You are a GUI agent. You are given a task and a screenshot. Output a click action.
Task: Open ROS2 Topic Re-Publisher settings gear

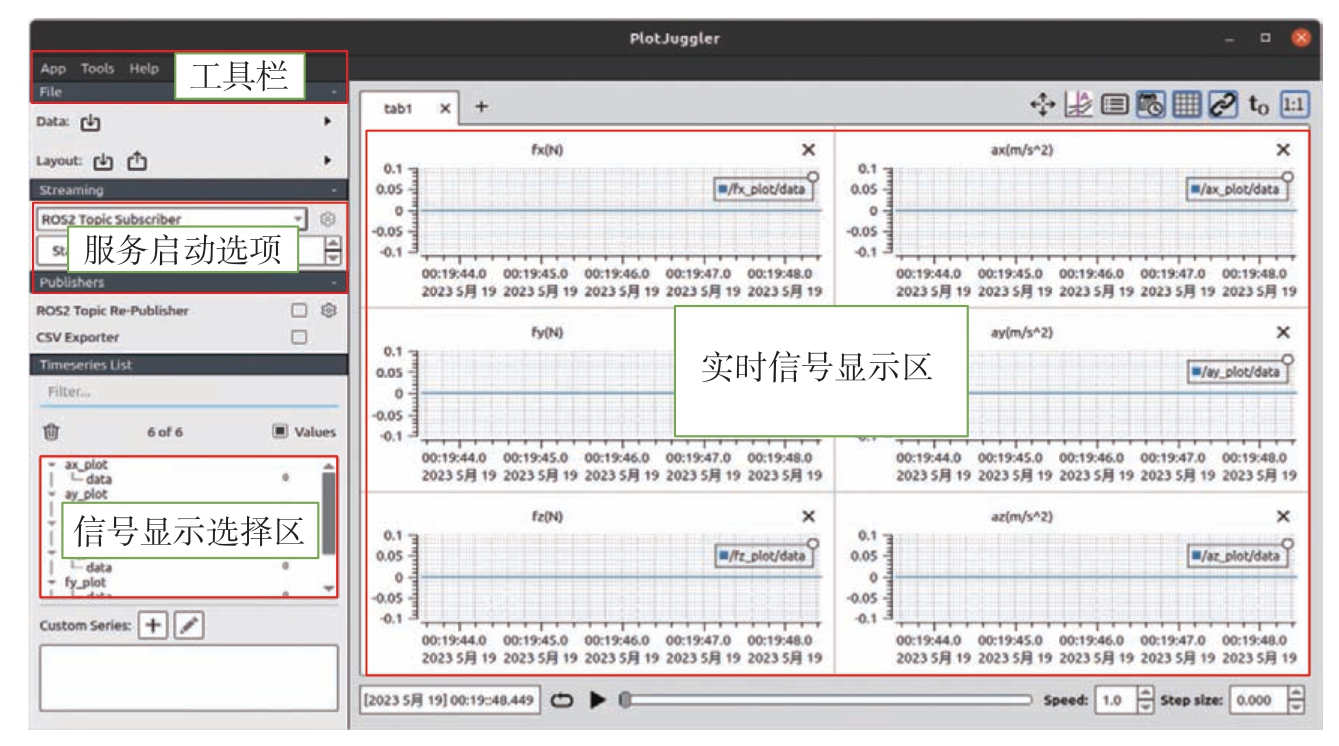coord(327,311)
